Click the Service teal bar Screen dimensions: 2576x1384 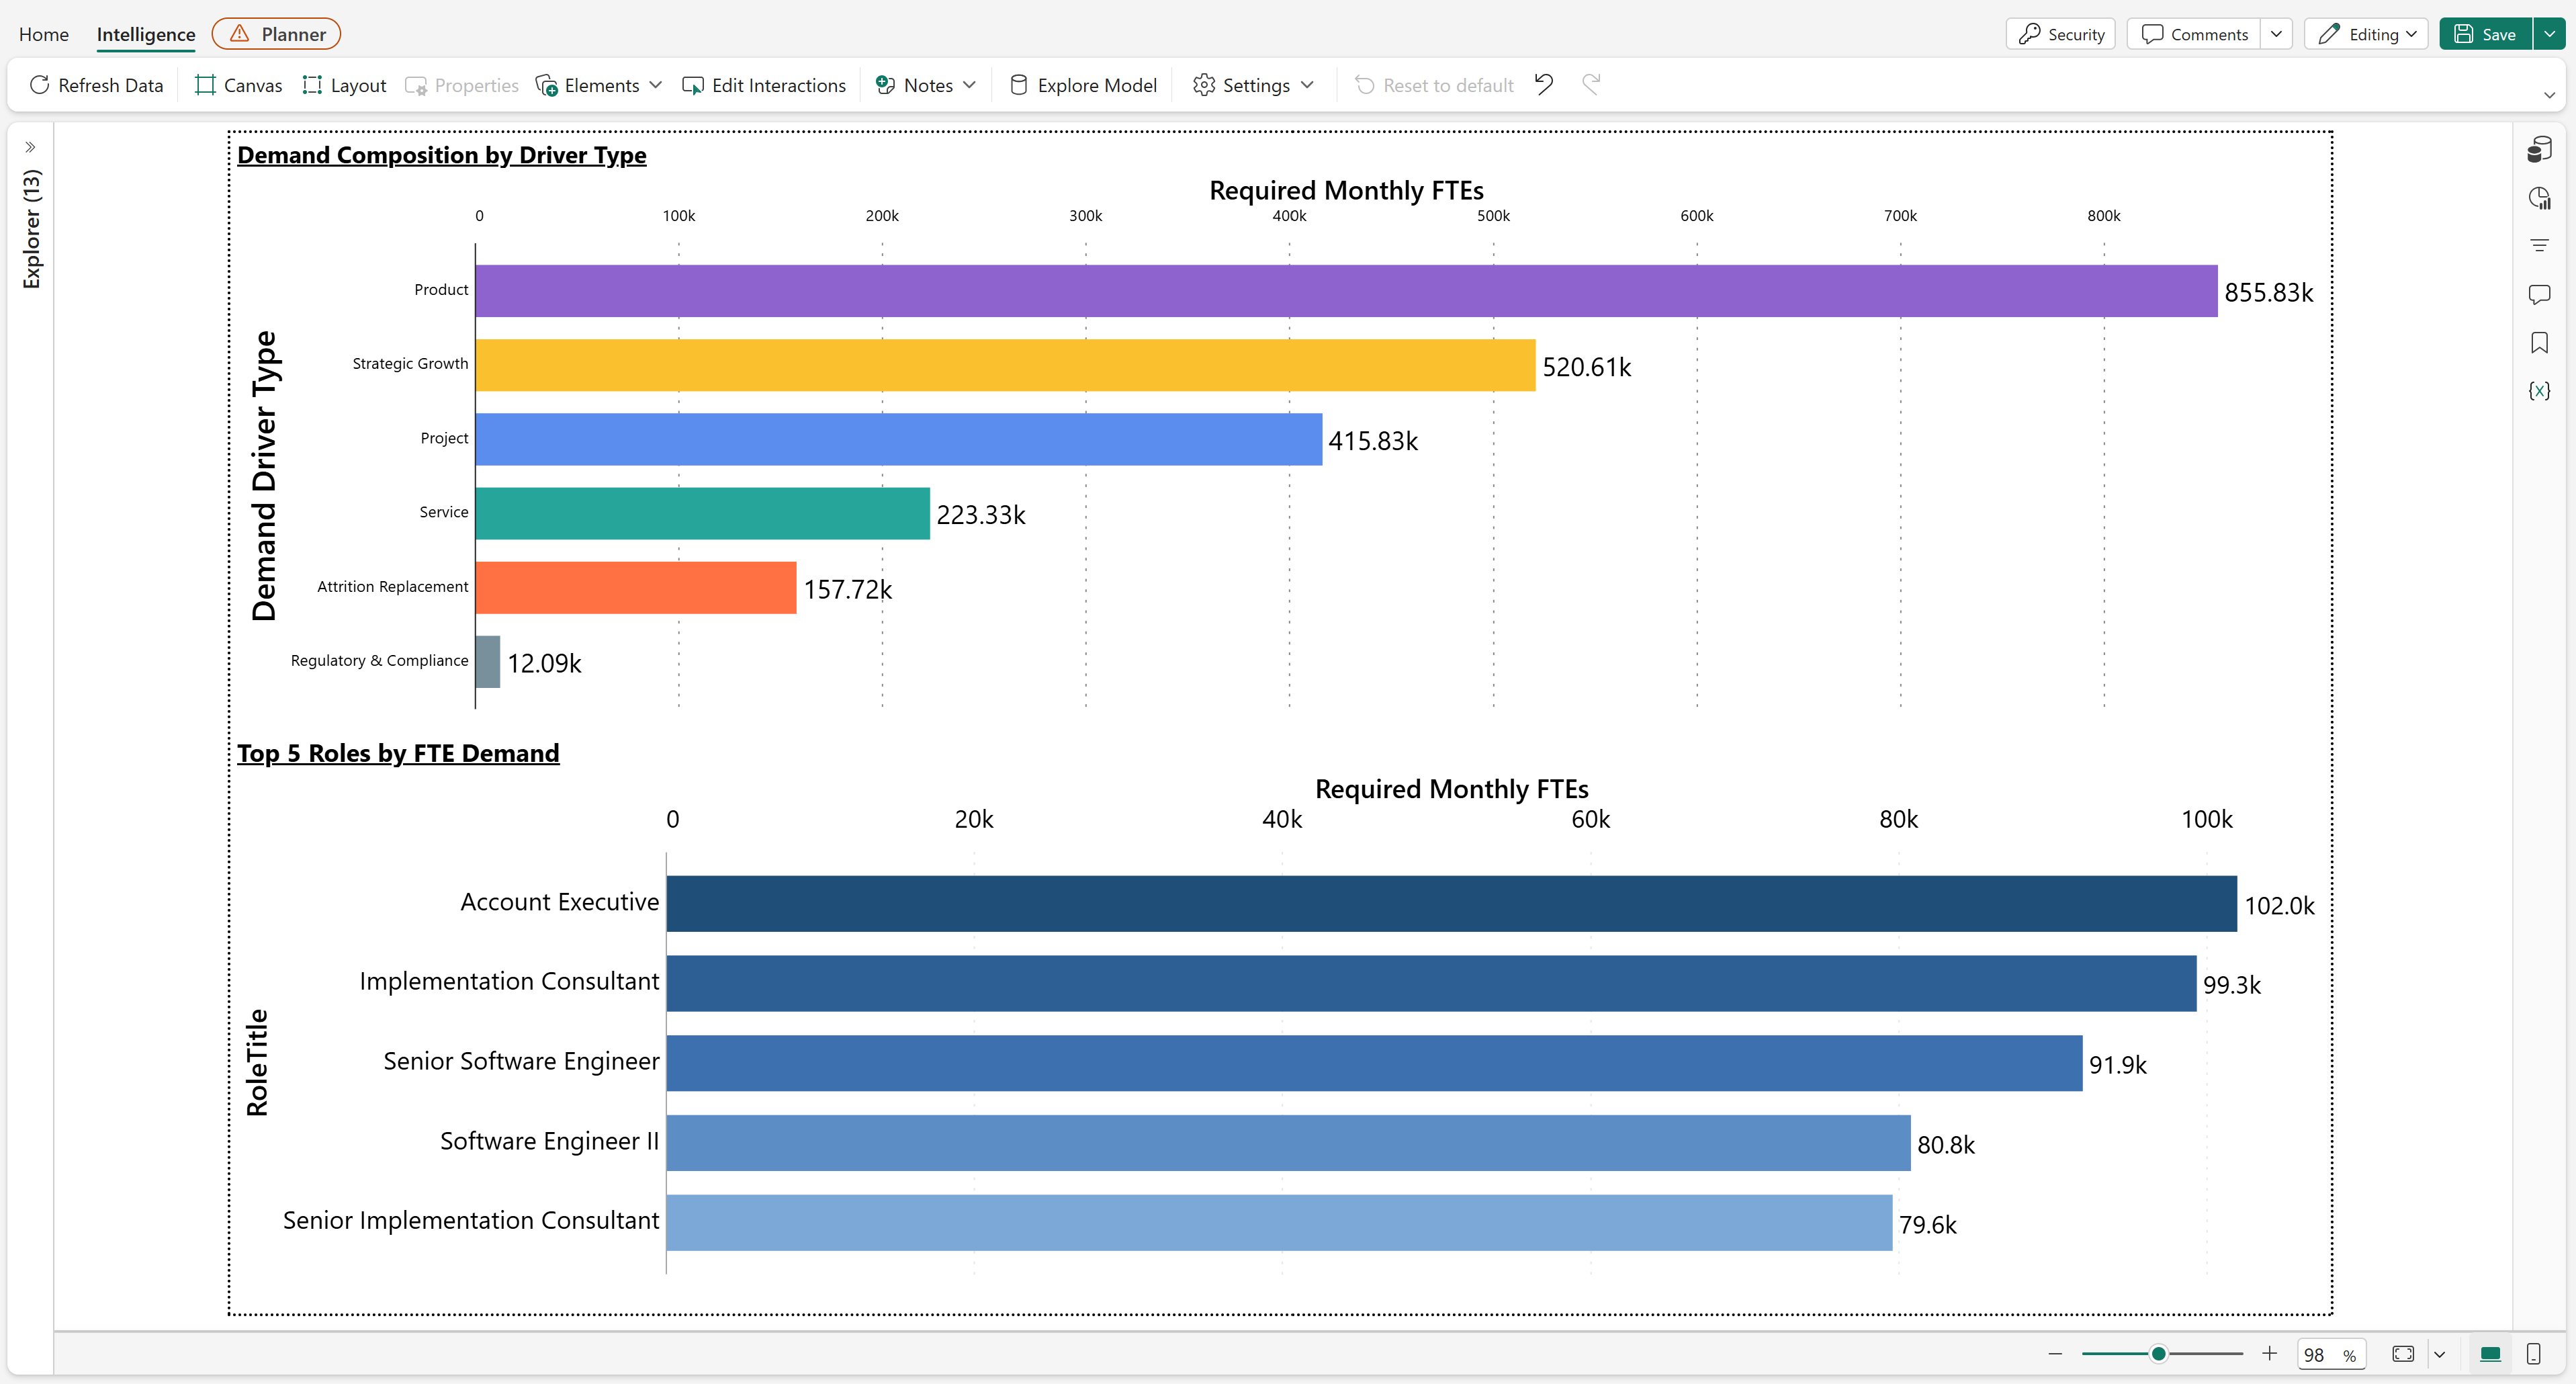point(703,513)
